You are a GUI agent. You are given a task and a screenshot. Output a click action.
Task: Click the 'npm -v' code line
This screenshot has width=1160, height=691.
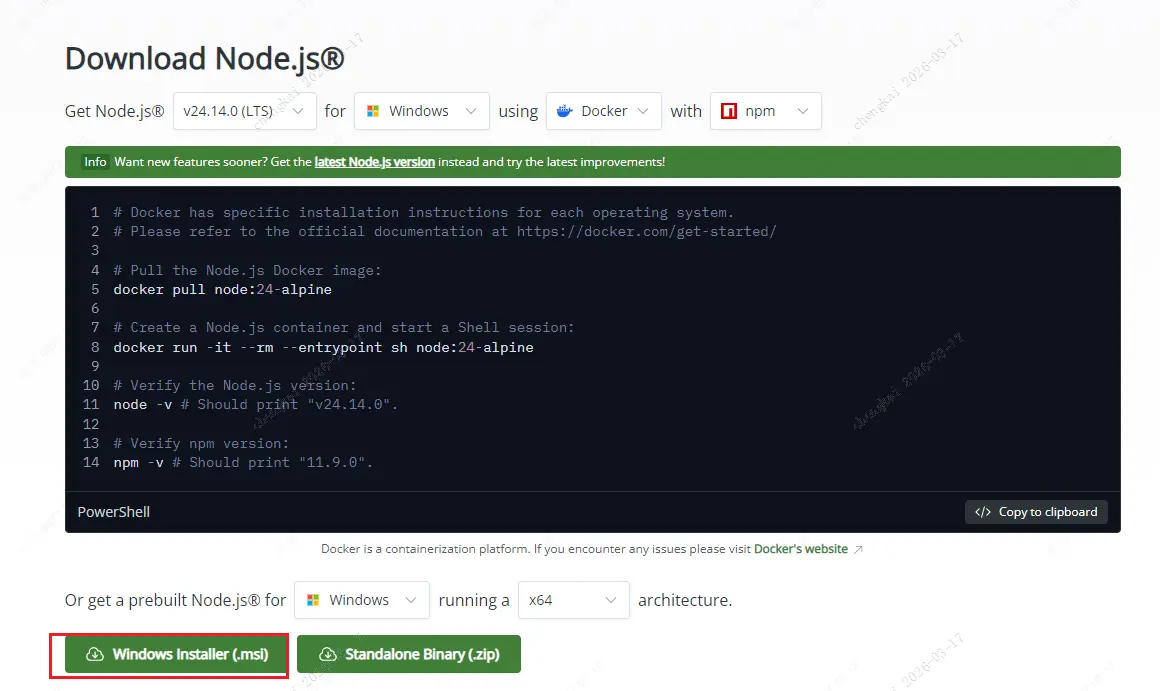[x=243, y=462]
